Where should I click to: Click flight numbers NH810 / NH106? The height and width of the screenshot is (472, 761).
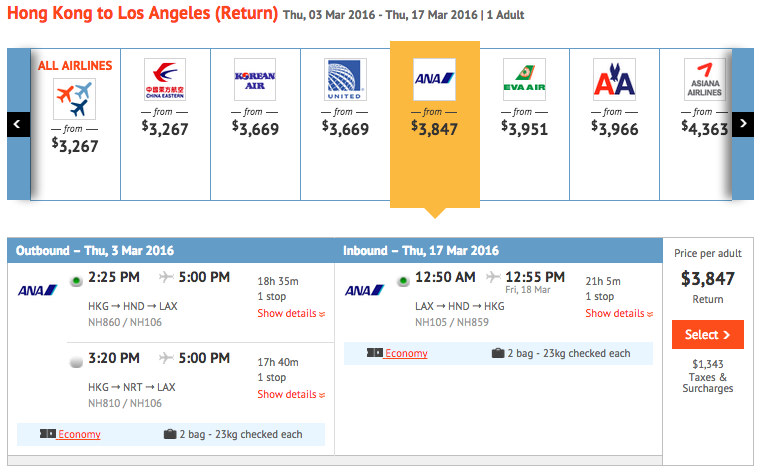[x=125, y=403]
